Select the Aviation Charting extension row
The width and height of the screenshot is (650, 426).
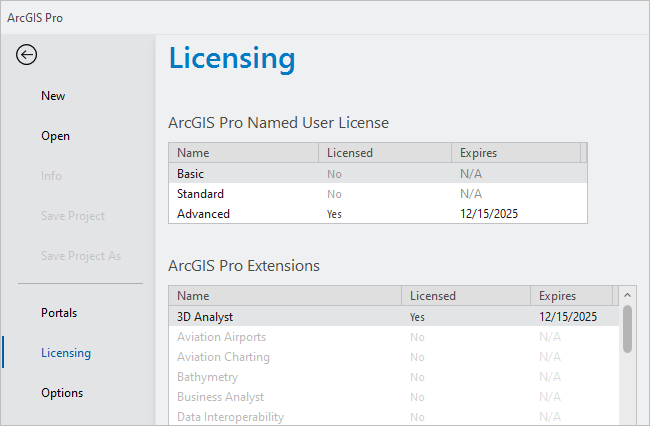[394, 357]
